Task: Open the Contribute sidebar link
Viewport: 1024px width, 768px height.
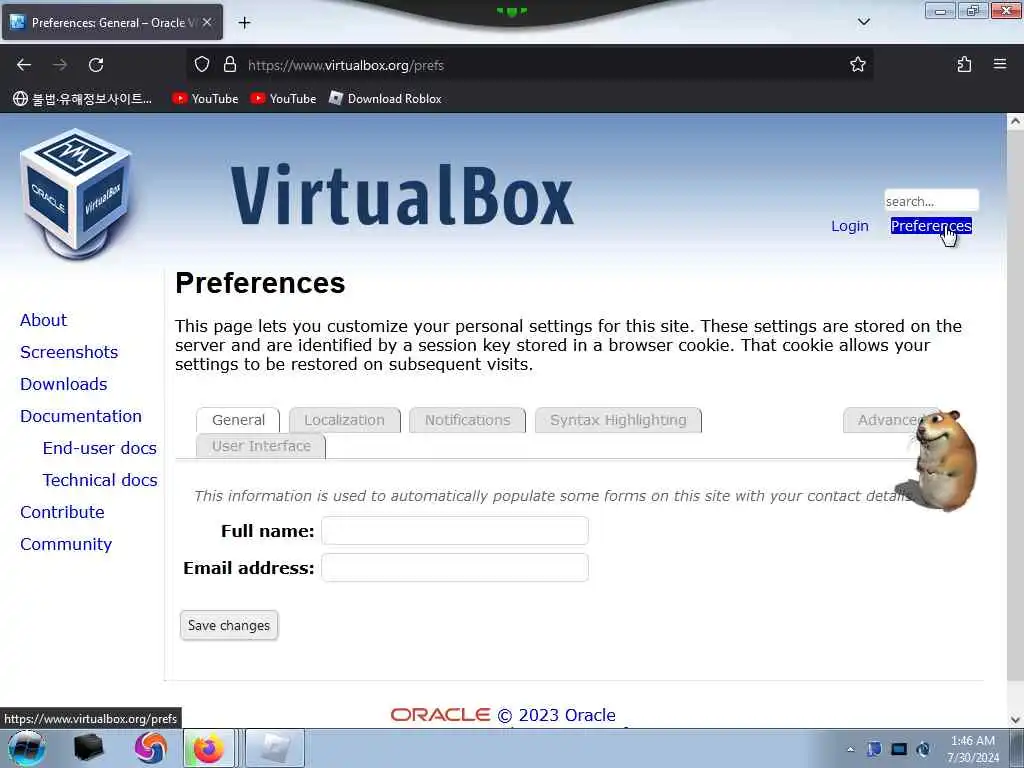Action: (62, 512)
